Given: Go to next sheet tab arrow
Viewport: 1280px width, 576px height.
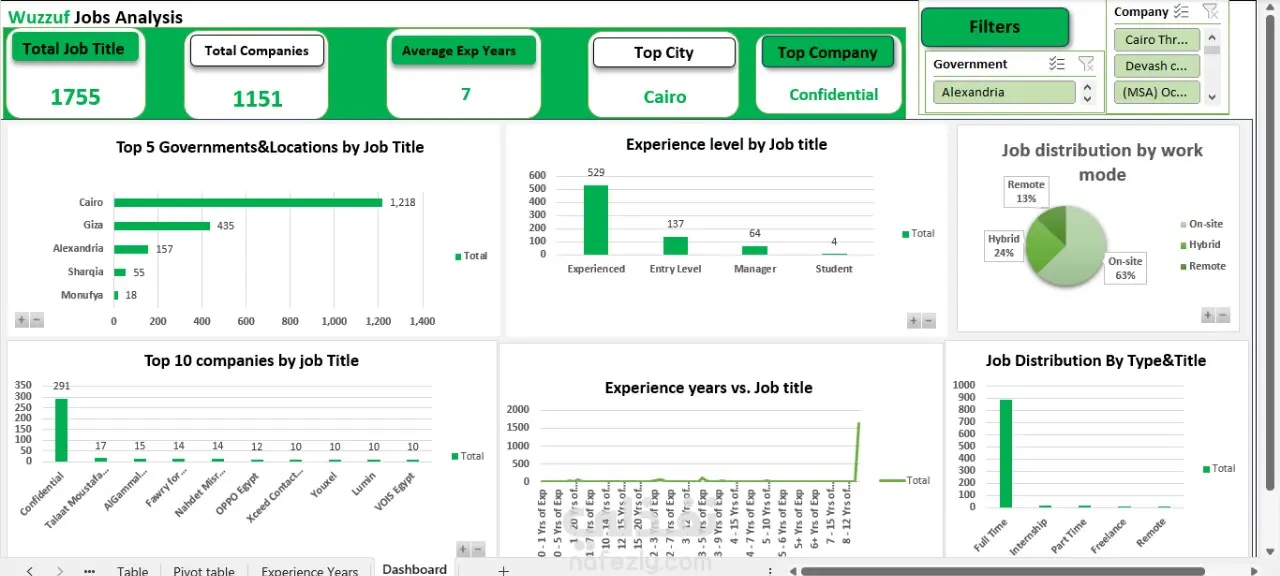Looking at the screenshot, I should 60,571.
